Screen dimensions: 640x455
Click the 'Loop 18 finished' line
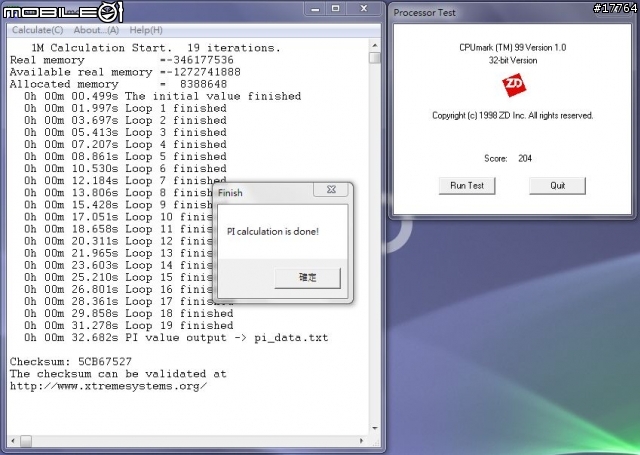click(129, 313)
